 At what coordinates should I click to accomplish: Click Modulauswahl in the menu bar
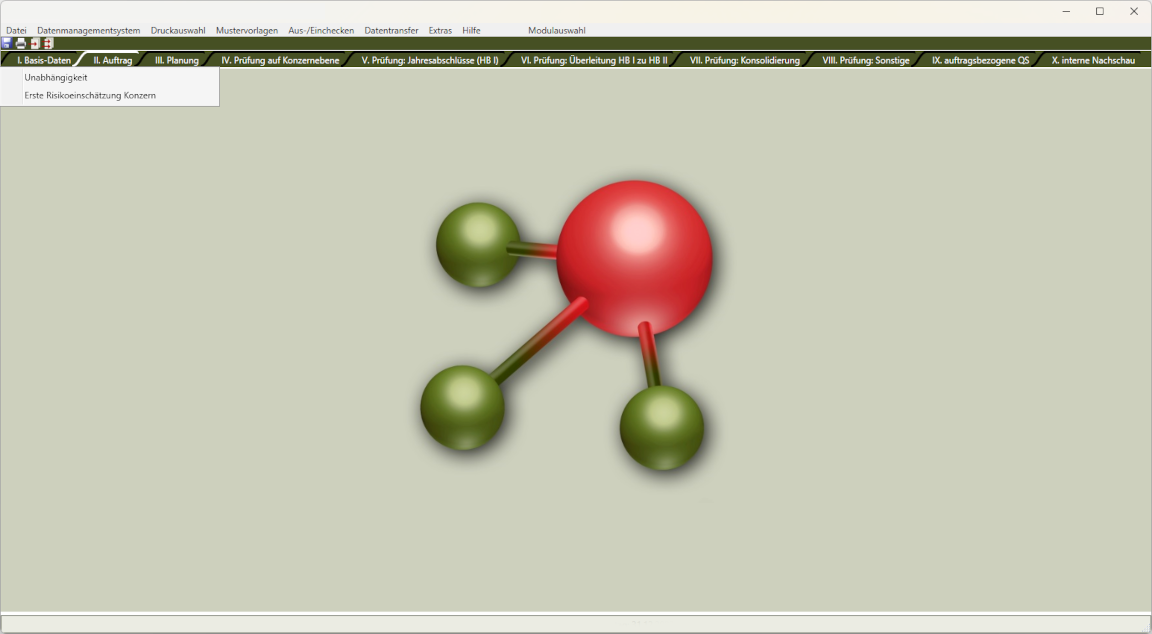[x=557, y=31]
